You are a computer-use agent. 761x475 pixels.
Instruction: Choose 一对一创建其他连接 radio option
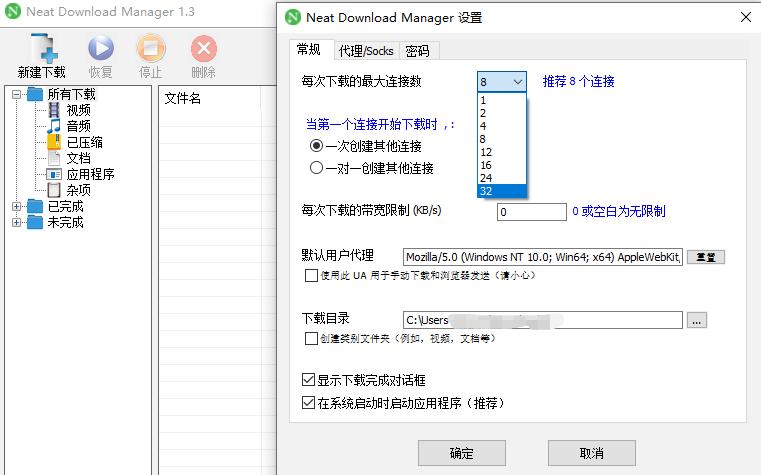click(317, 168)
